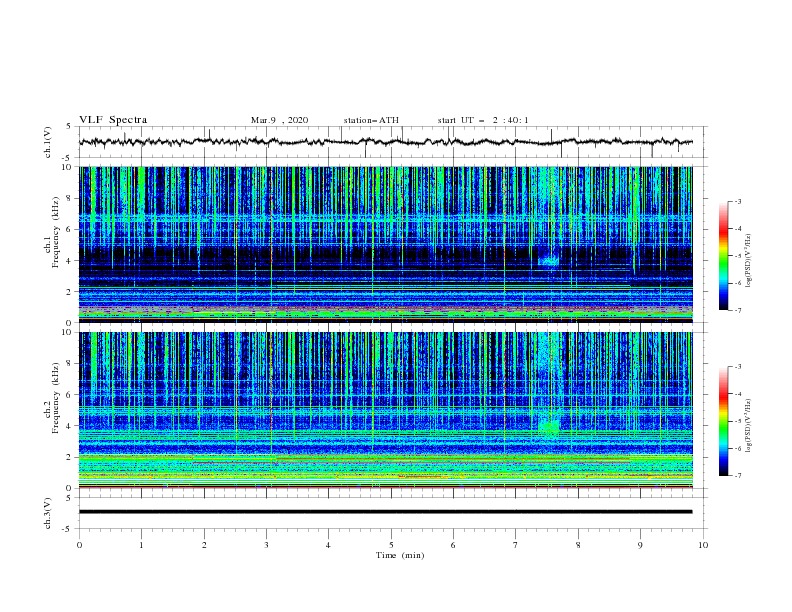Click the 4 kHz burst in ch.1 spectrogram
This screenshot has height=612, width=792.
click(x=549, y=261)
